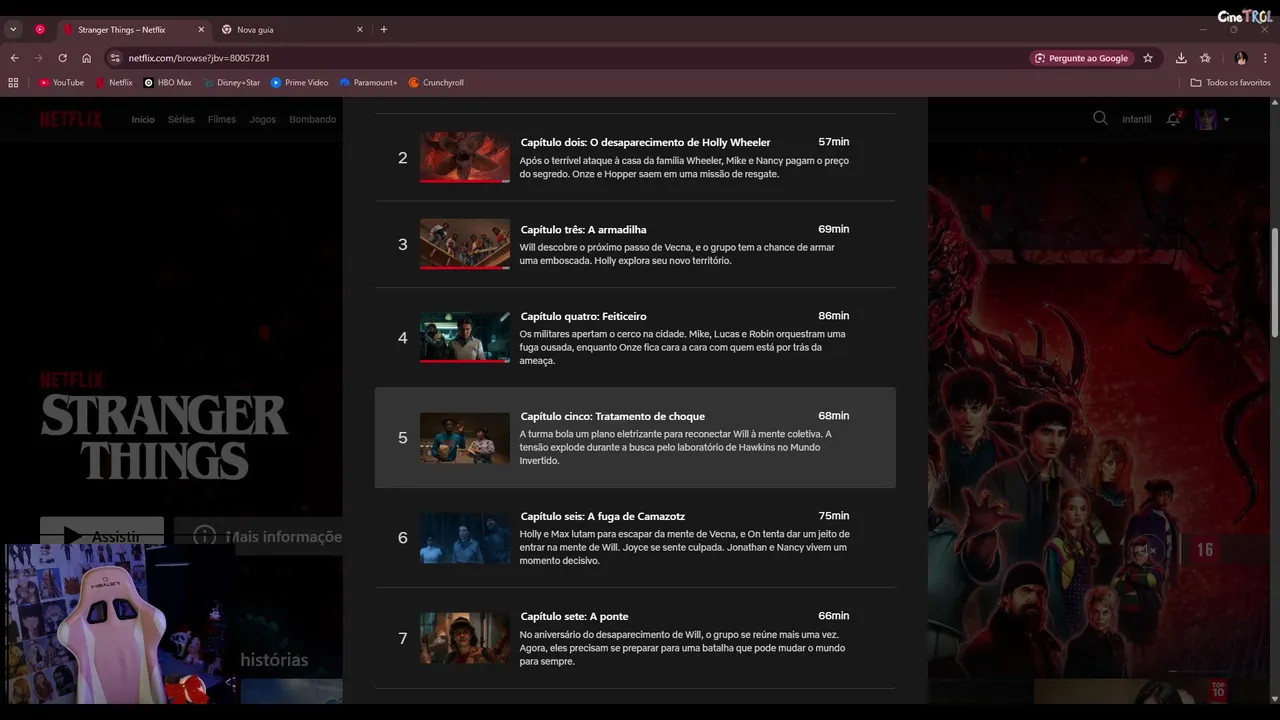Viewport: 1280px width, 720px height.
Task: Open the Paramount+ bookmark
Action: click(369, 83)
